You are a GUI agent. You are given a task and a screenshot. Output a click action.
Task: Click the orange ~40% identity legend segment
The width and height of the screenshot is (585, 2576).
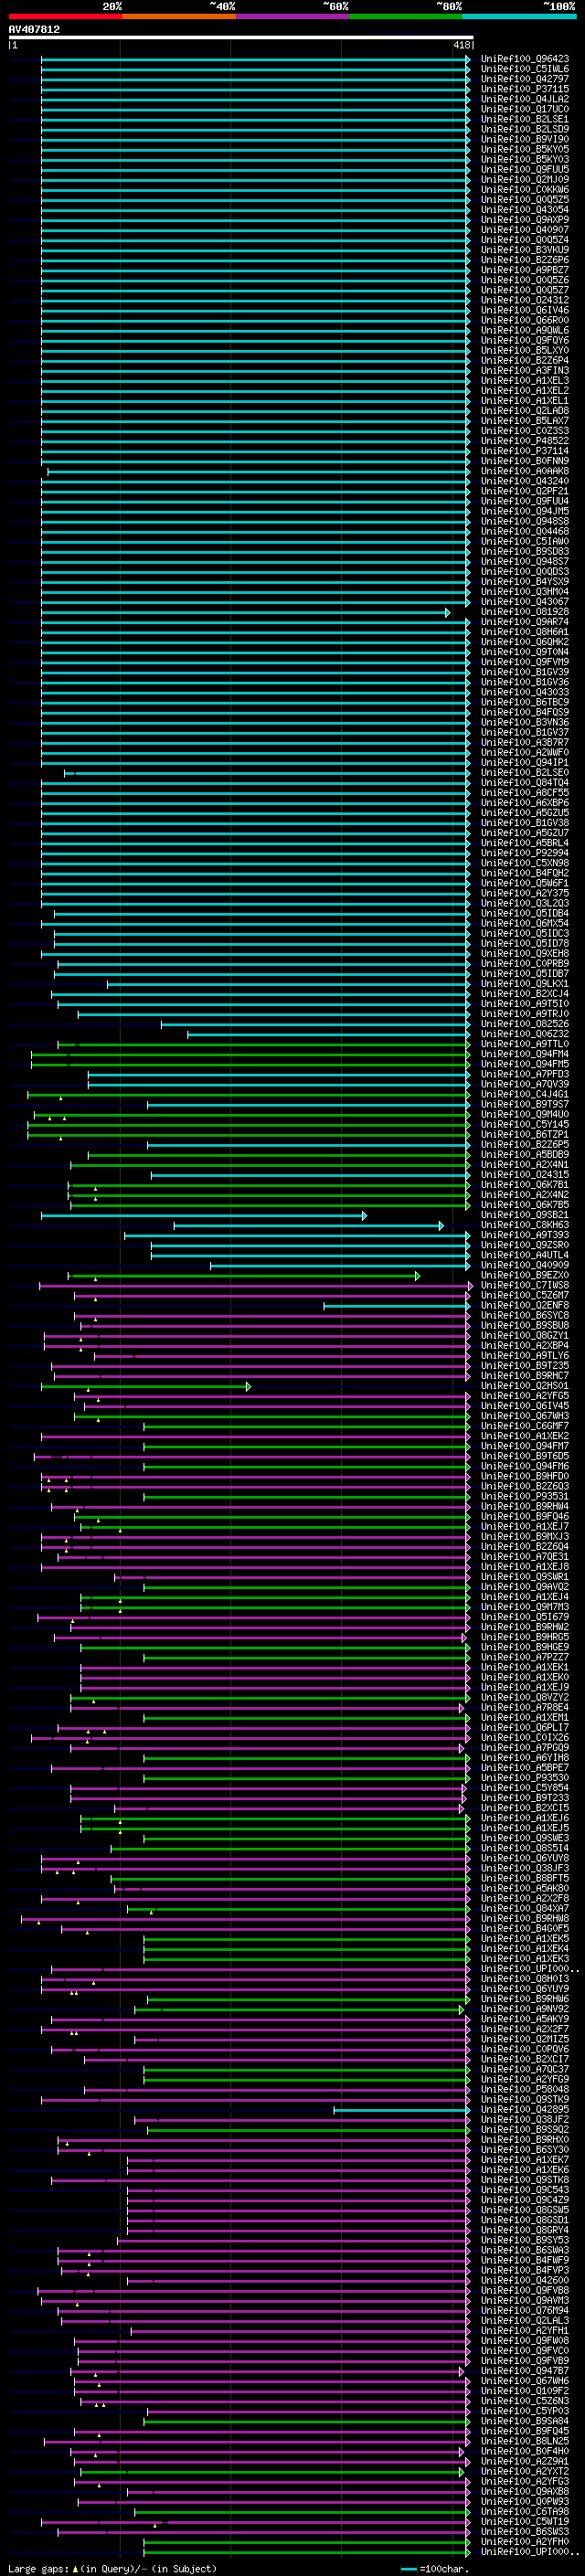click(179, 16)
